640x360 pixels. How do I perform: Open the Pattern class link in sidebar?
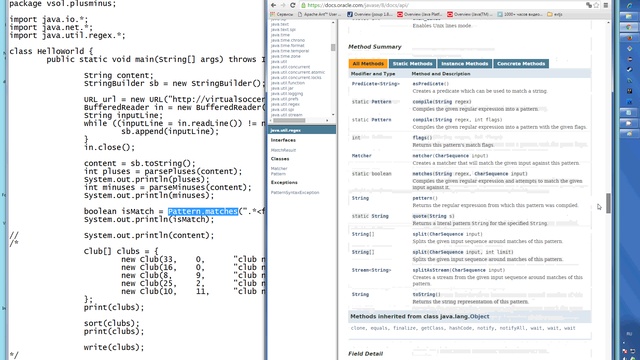point(278,174)
